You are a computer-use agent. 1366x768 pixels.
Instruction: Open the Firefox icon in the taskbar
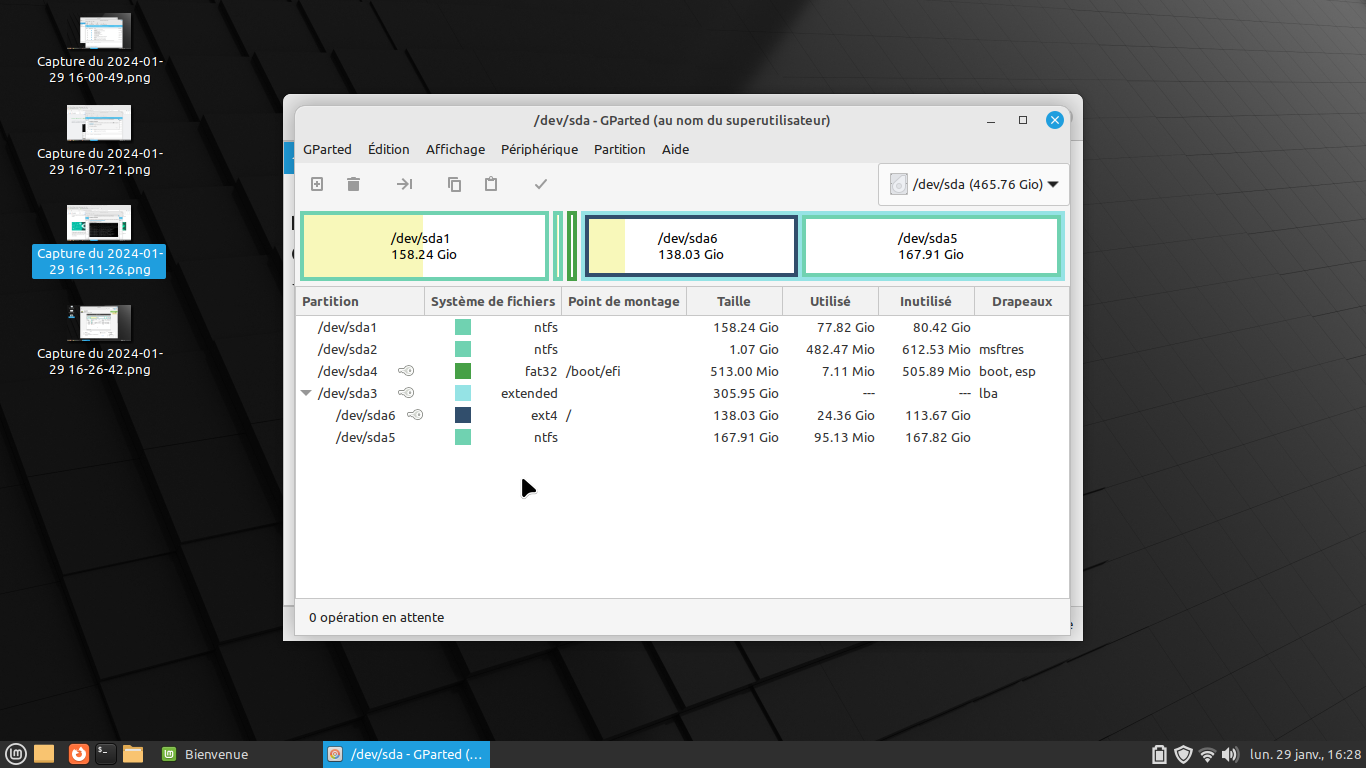pyautogui.click(x=78, y=754)
